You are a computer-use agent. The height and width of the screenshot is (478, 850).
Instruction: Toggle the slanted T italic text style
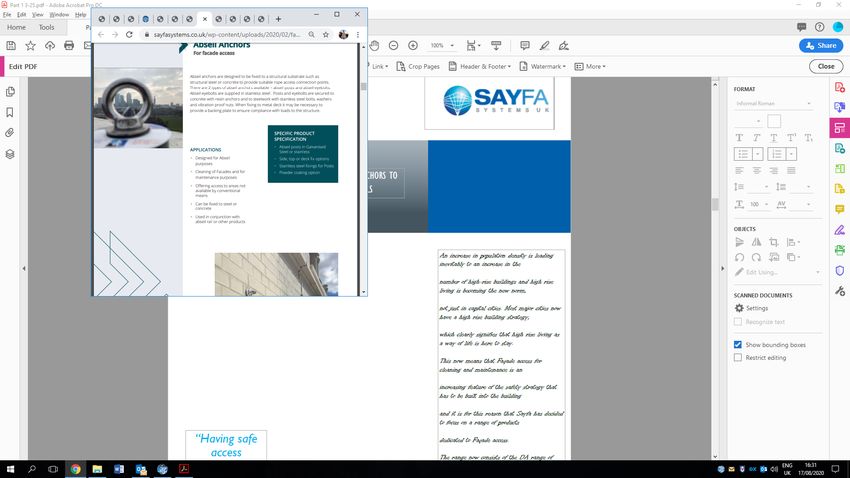pos(756,138)
